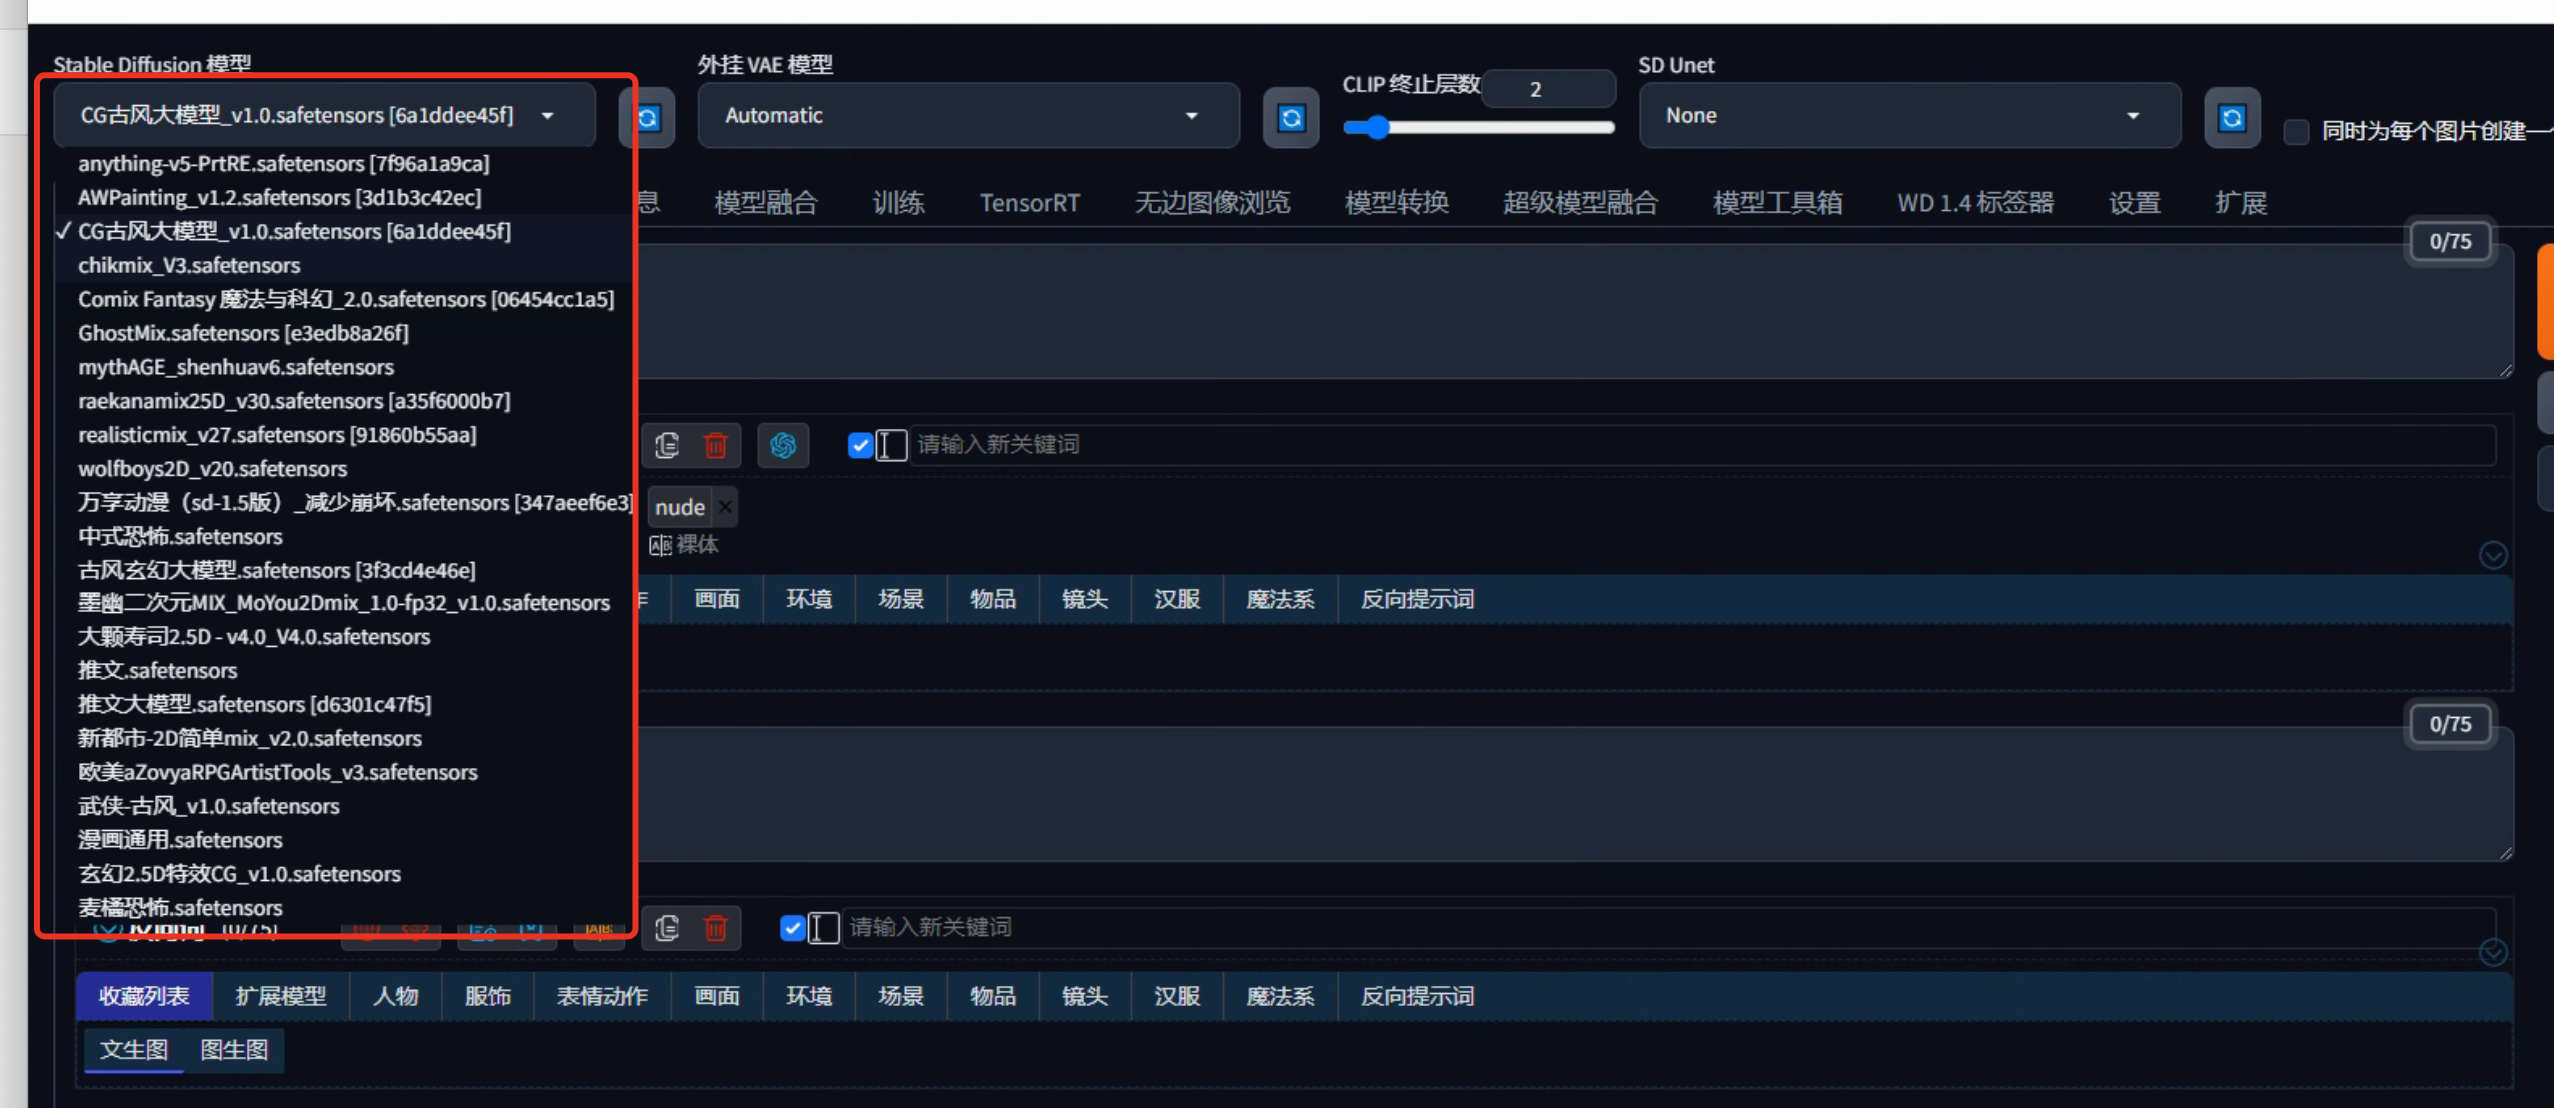This screenshot has width=2554, height=1108.
Task: Refresh the Stable Diffusion model list
Action: tap(648, 118)
